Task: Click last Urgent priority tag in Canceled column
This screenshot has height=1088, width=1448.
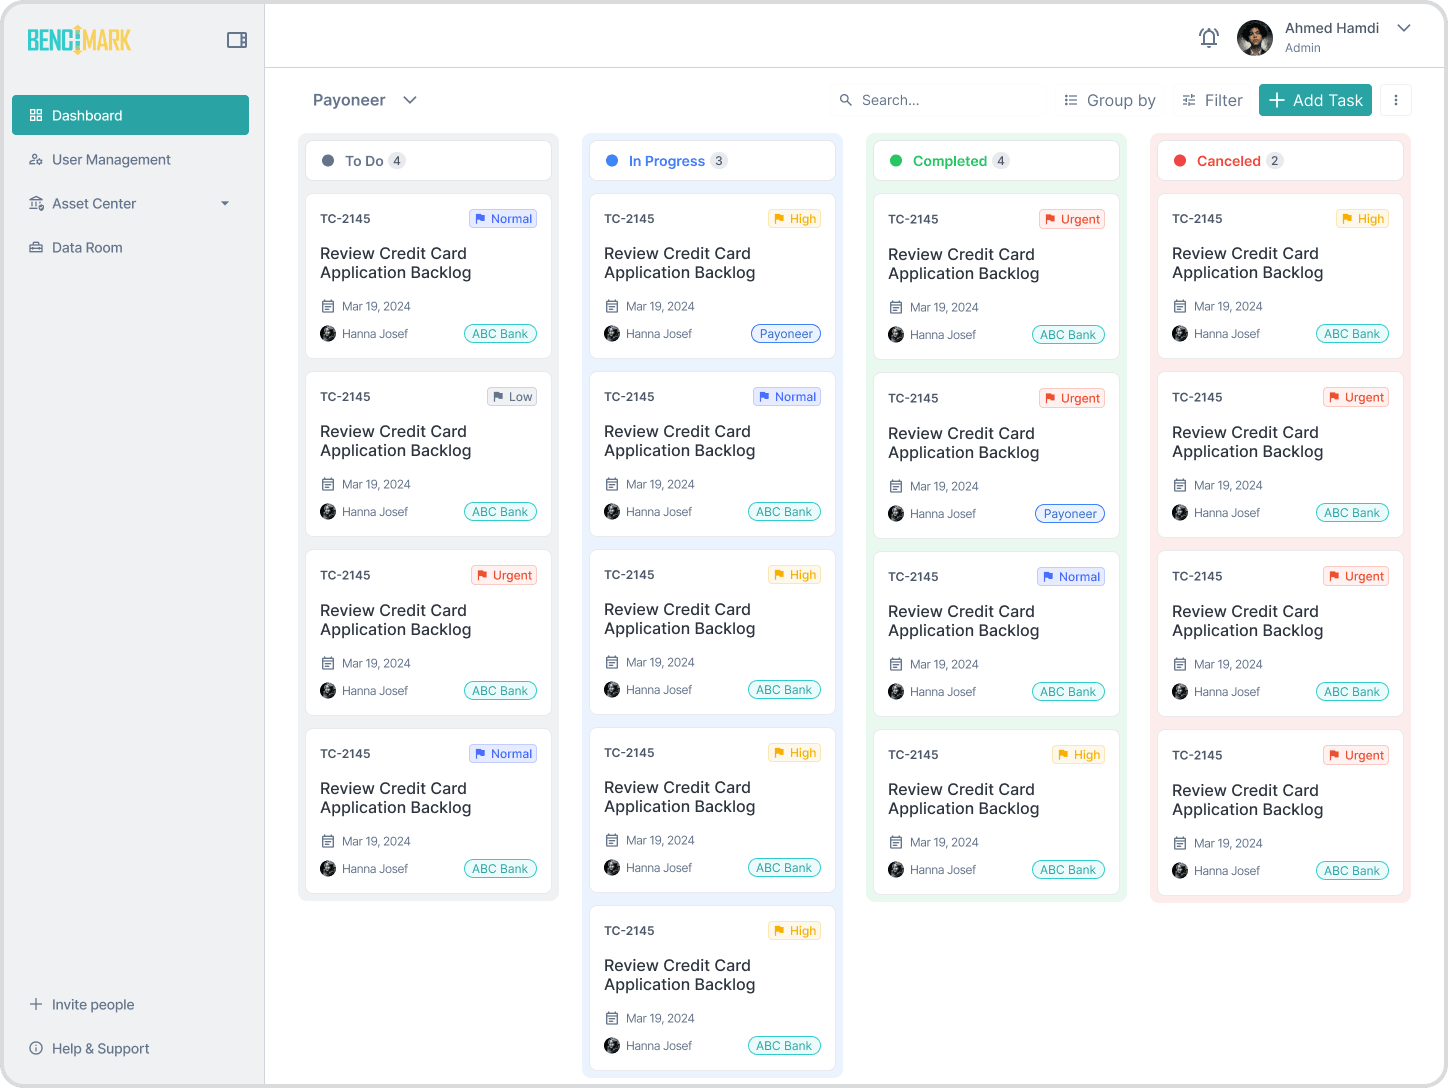Action: [1356, 755]
